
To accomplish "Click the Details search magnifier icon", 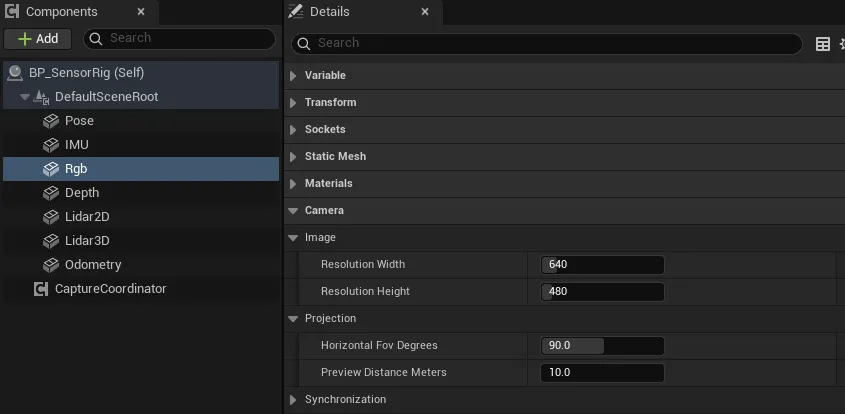I will [x=304, y=44].
